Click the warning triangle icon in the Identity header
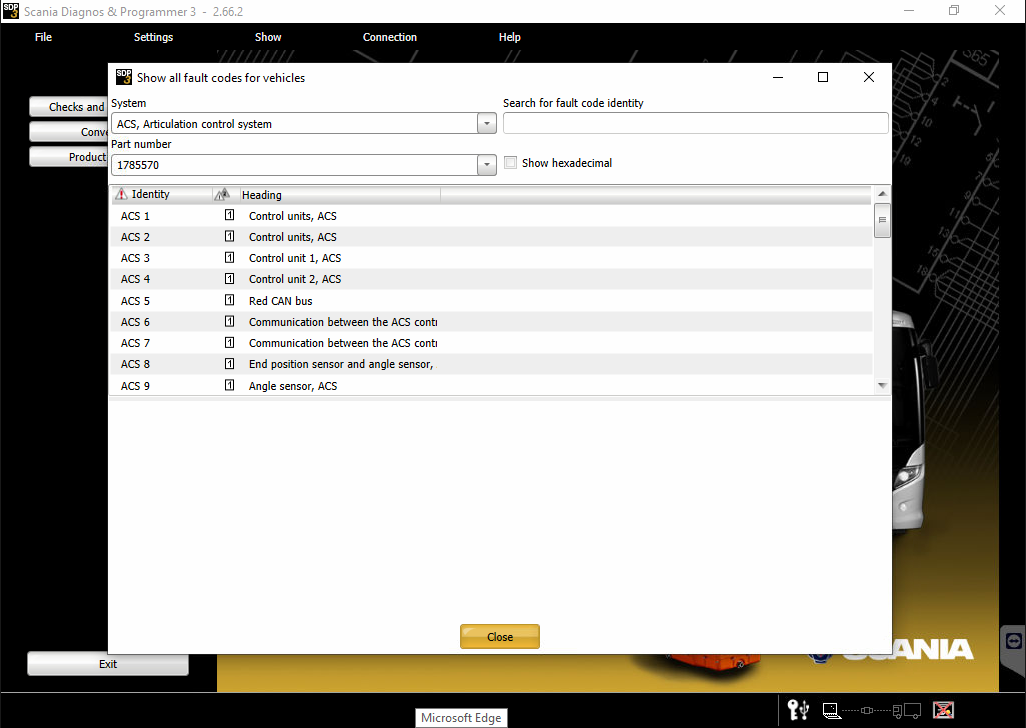 pyautogui.click(x=121, y=194)
